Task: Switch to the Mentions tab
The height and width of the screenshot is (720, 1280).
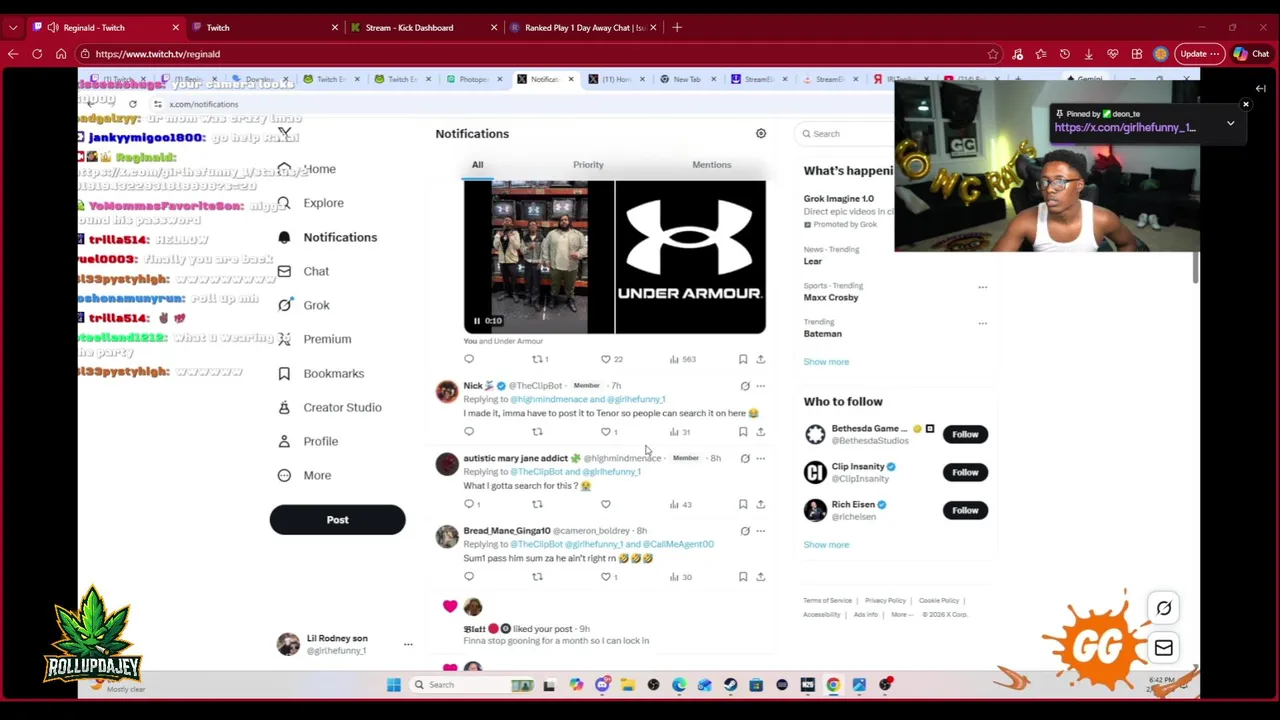Action: [x=711, y=165]
